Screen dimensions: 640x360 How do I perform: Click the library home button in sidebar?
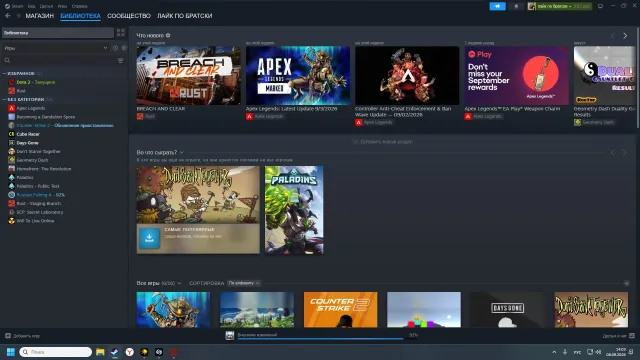58,33
